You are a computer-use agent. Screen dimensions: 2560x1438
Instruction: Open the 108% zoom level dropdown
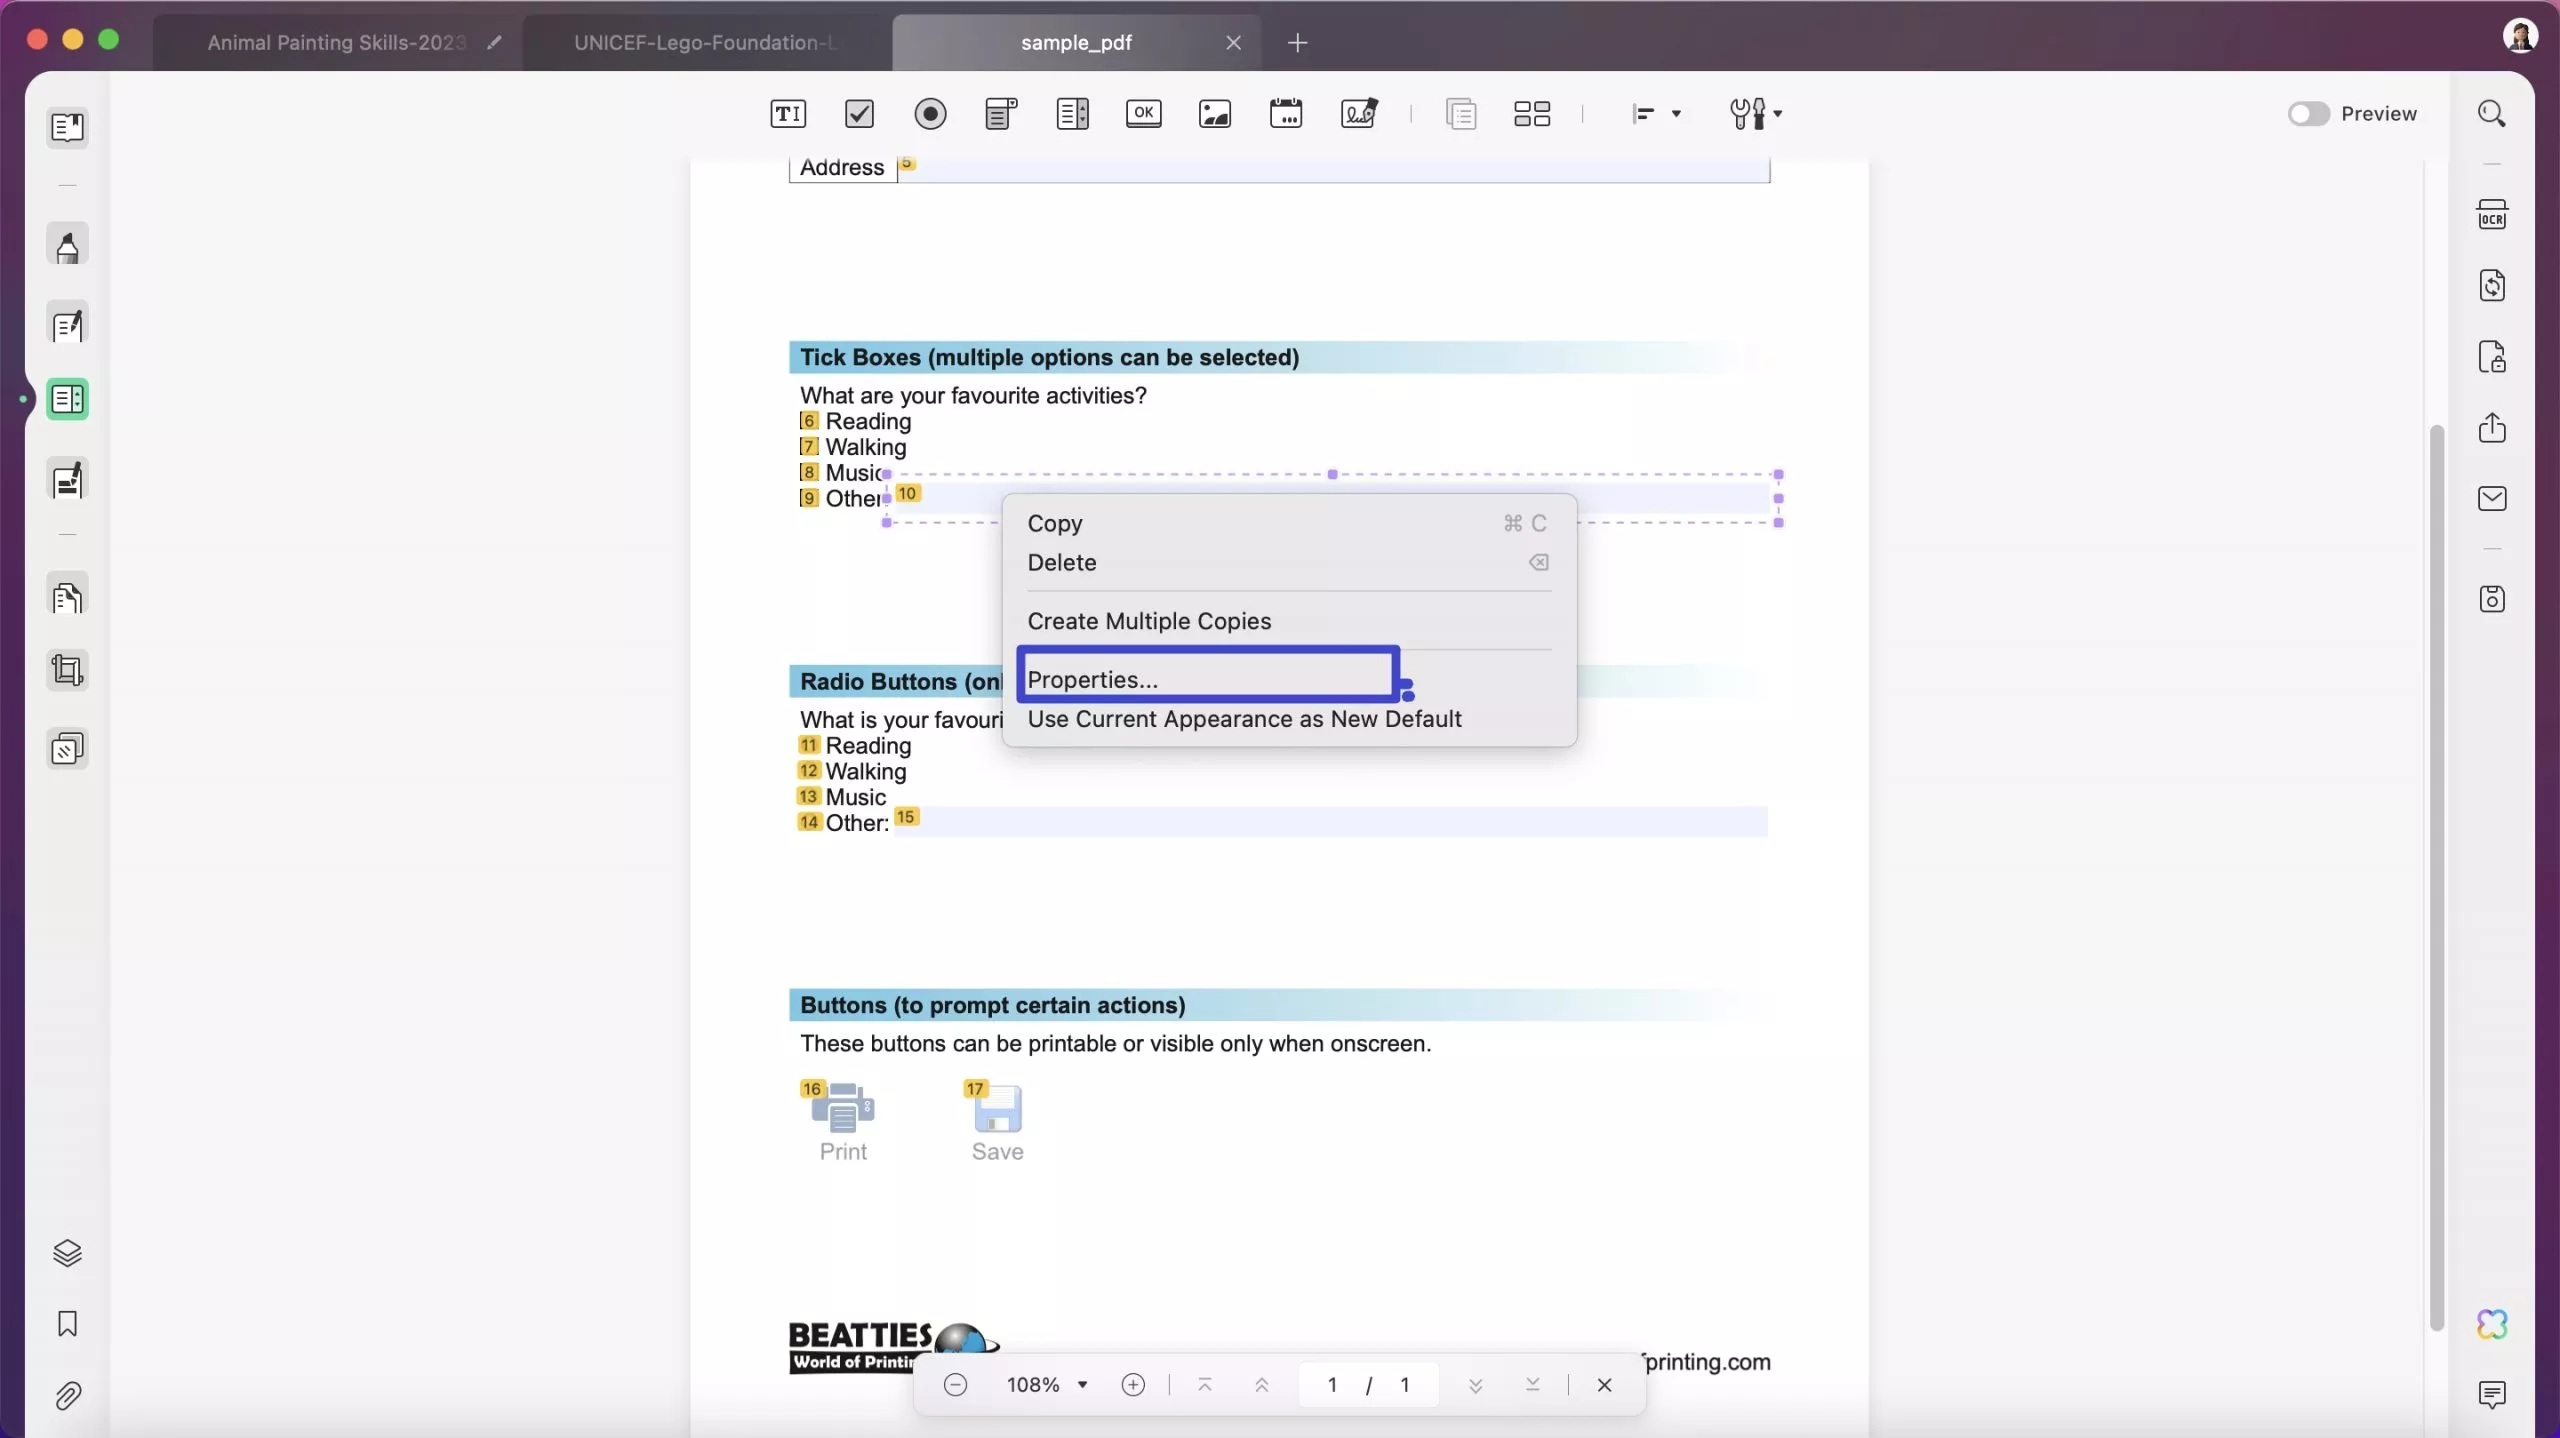tap(1046, 1384)
